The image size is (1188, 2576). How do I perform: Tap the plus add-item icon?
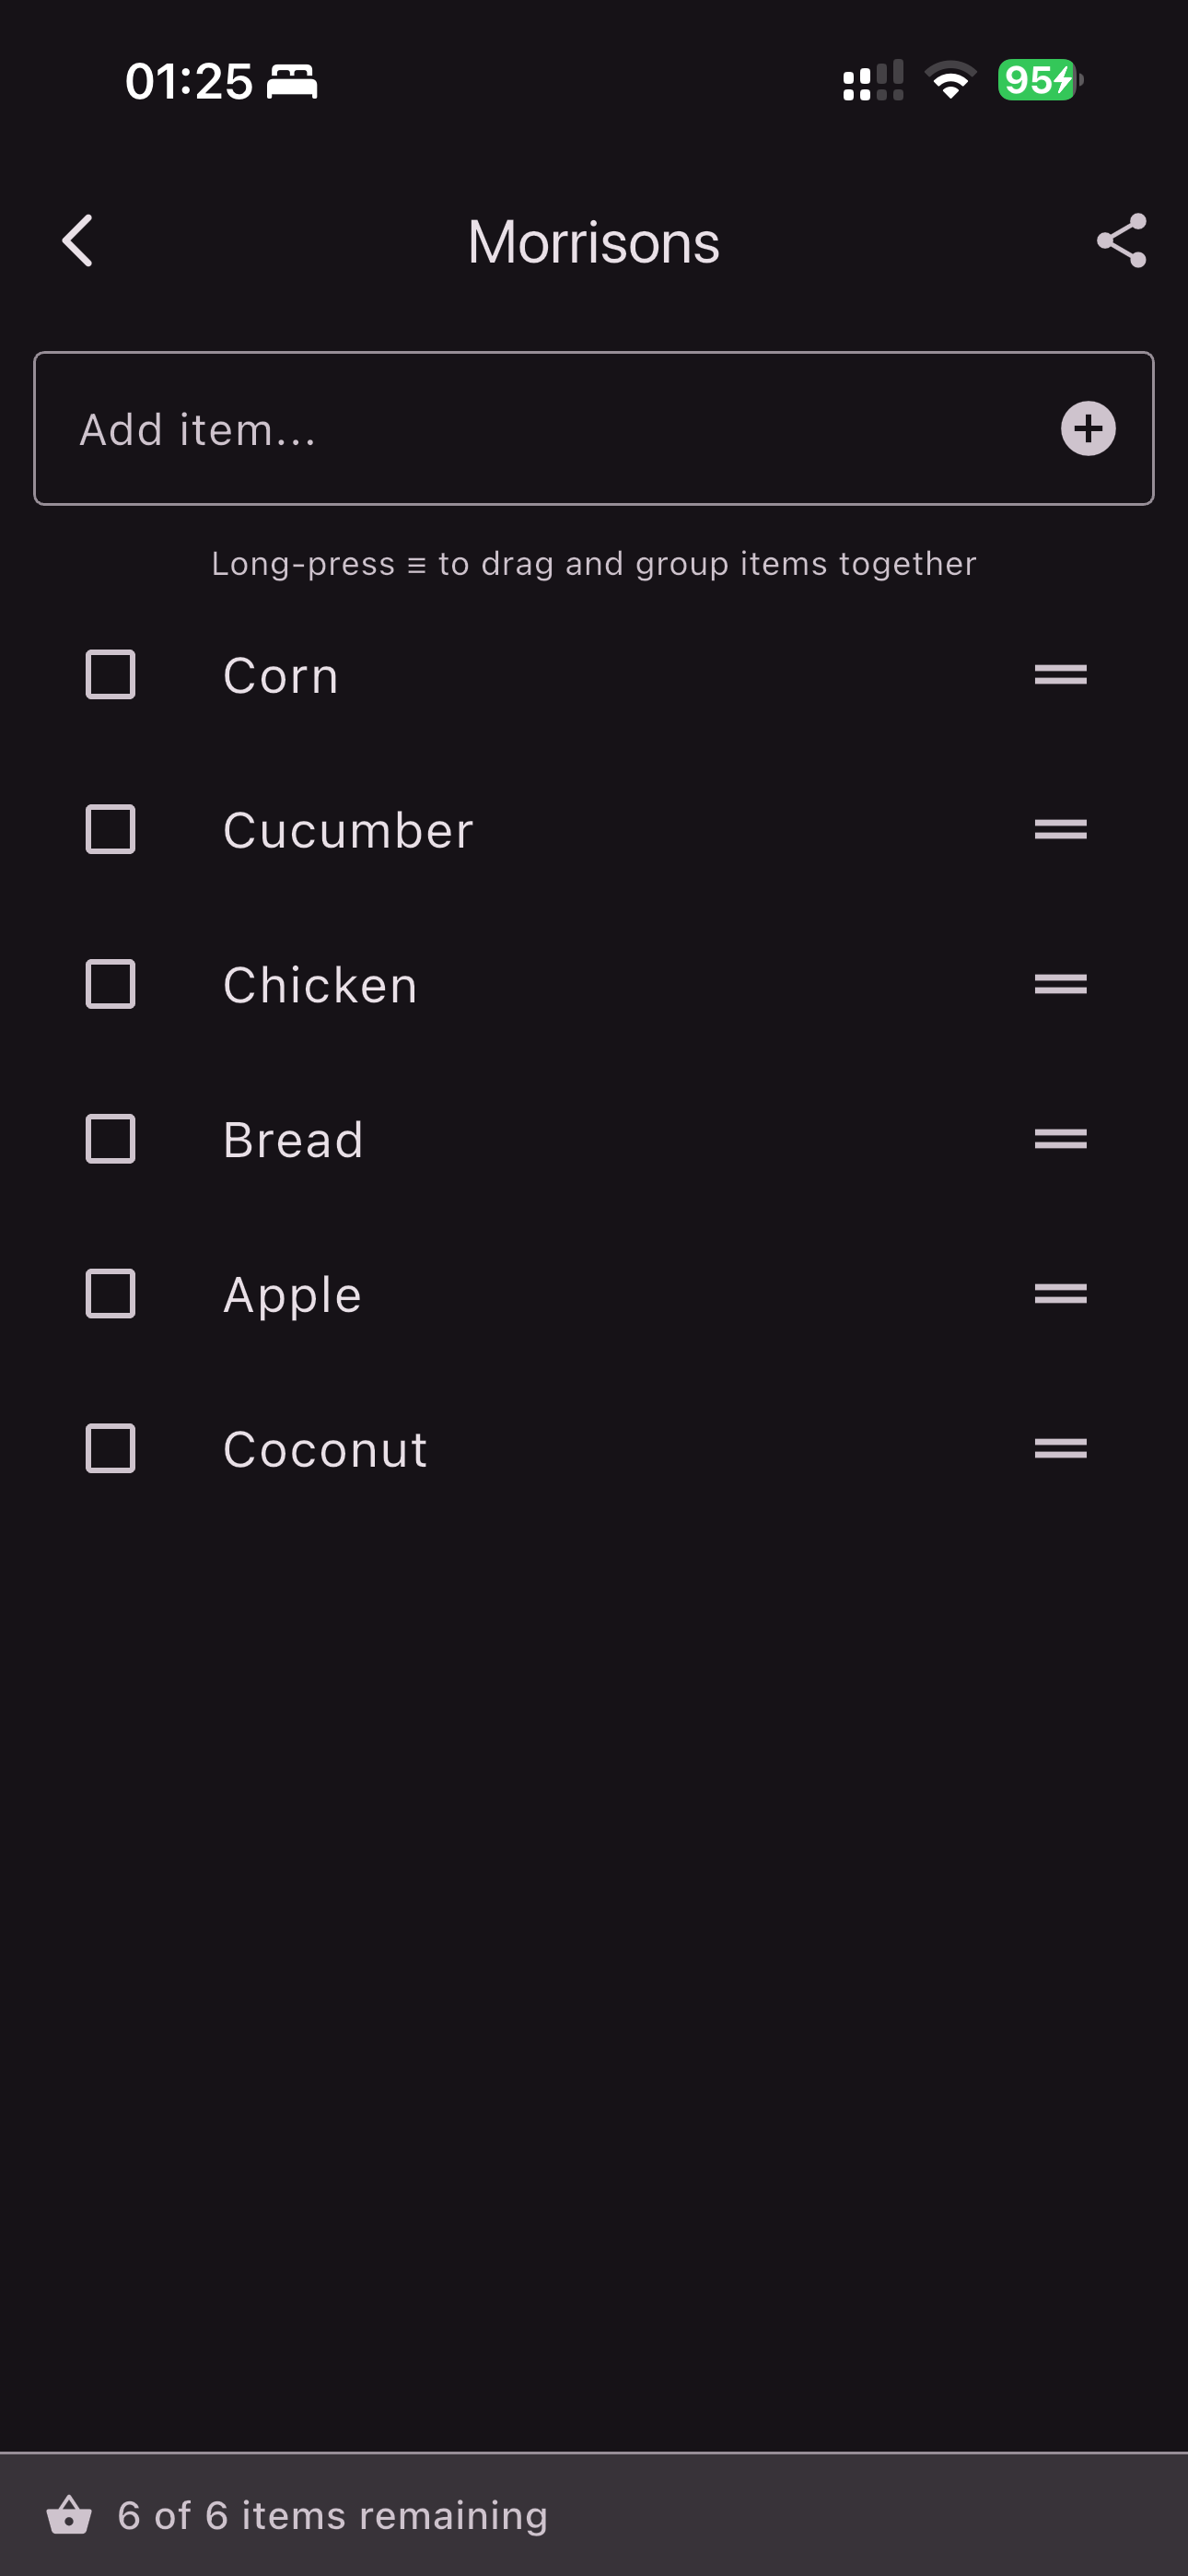[1088, 429]
